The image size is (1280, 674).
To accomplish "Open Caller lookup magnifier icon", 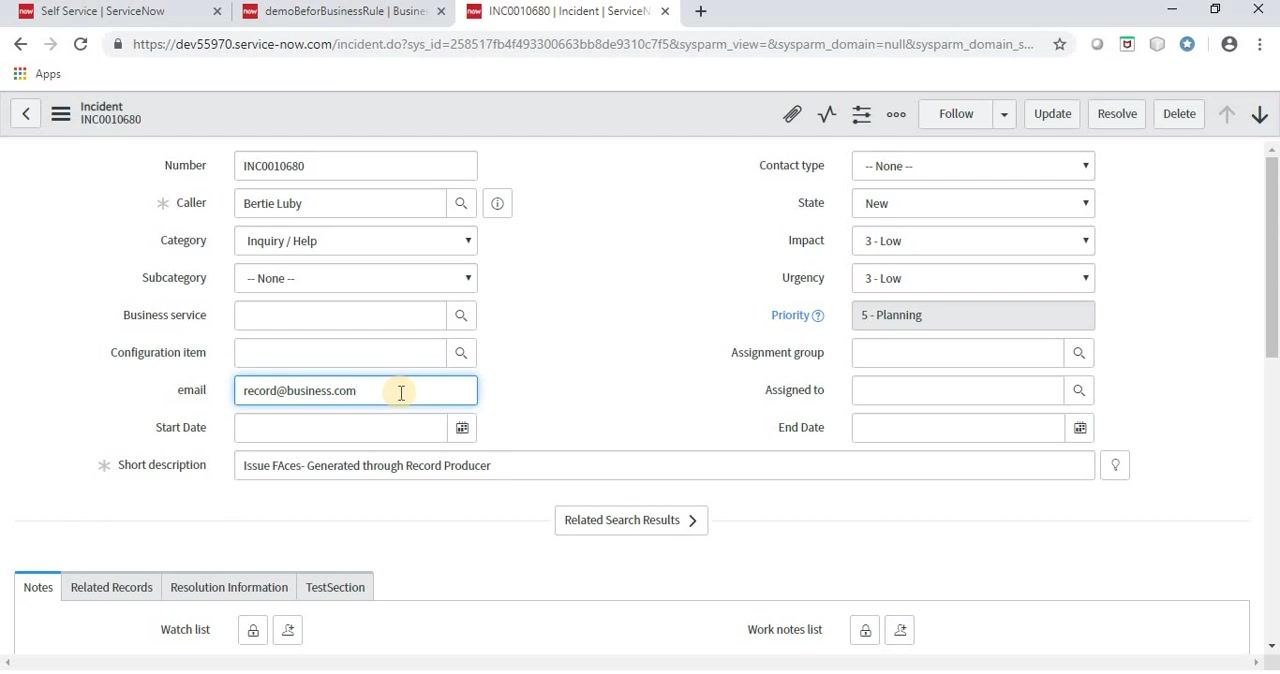I will coord(461,203).
